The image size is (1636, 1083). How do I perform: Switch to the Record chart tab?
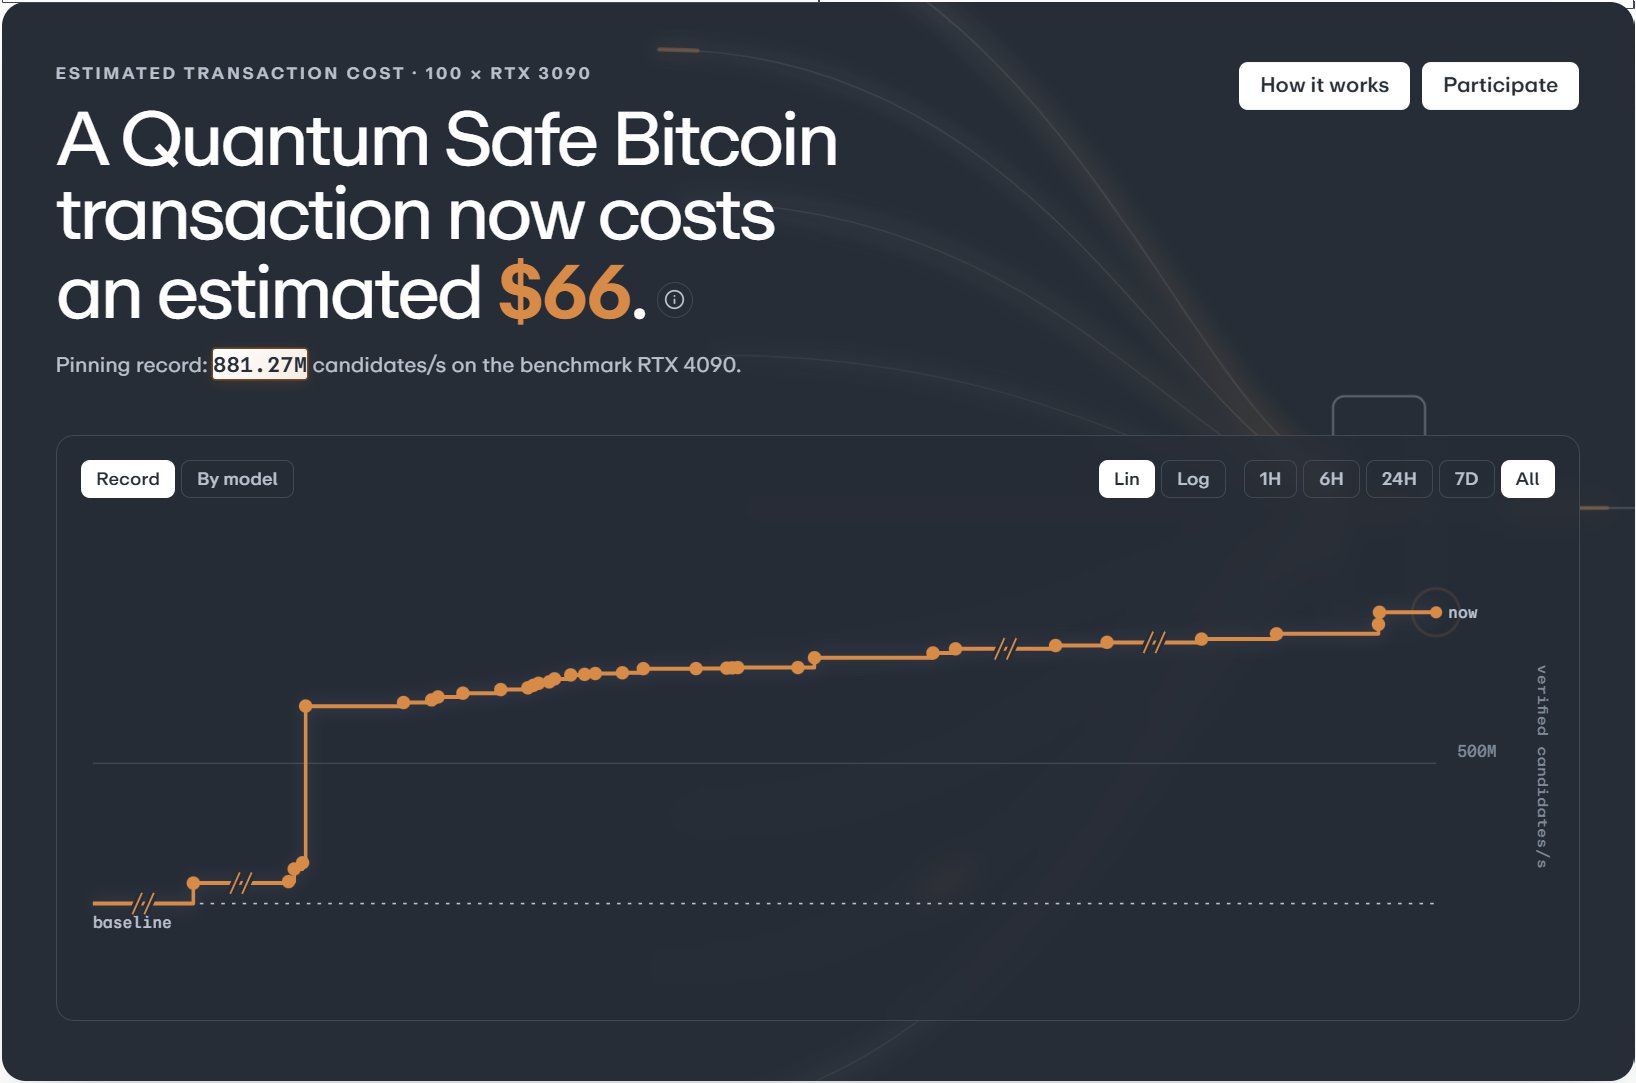click(x=128, y=479)
